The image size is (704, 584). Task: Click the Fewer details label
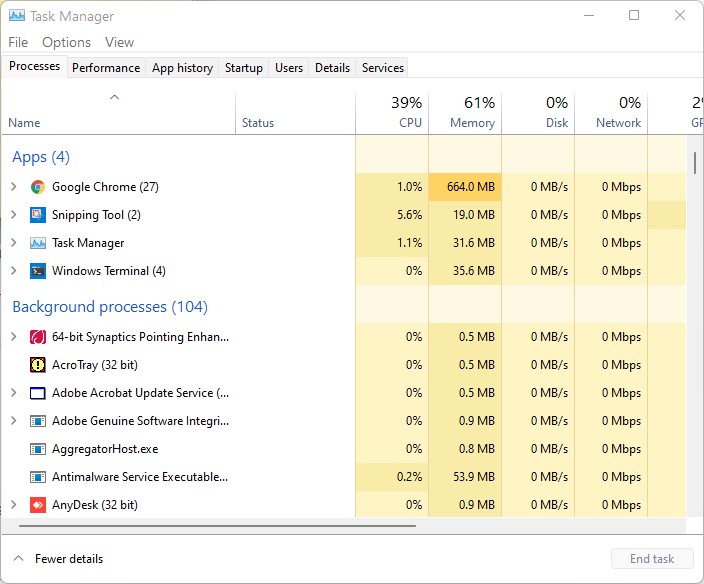(69, 559)
